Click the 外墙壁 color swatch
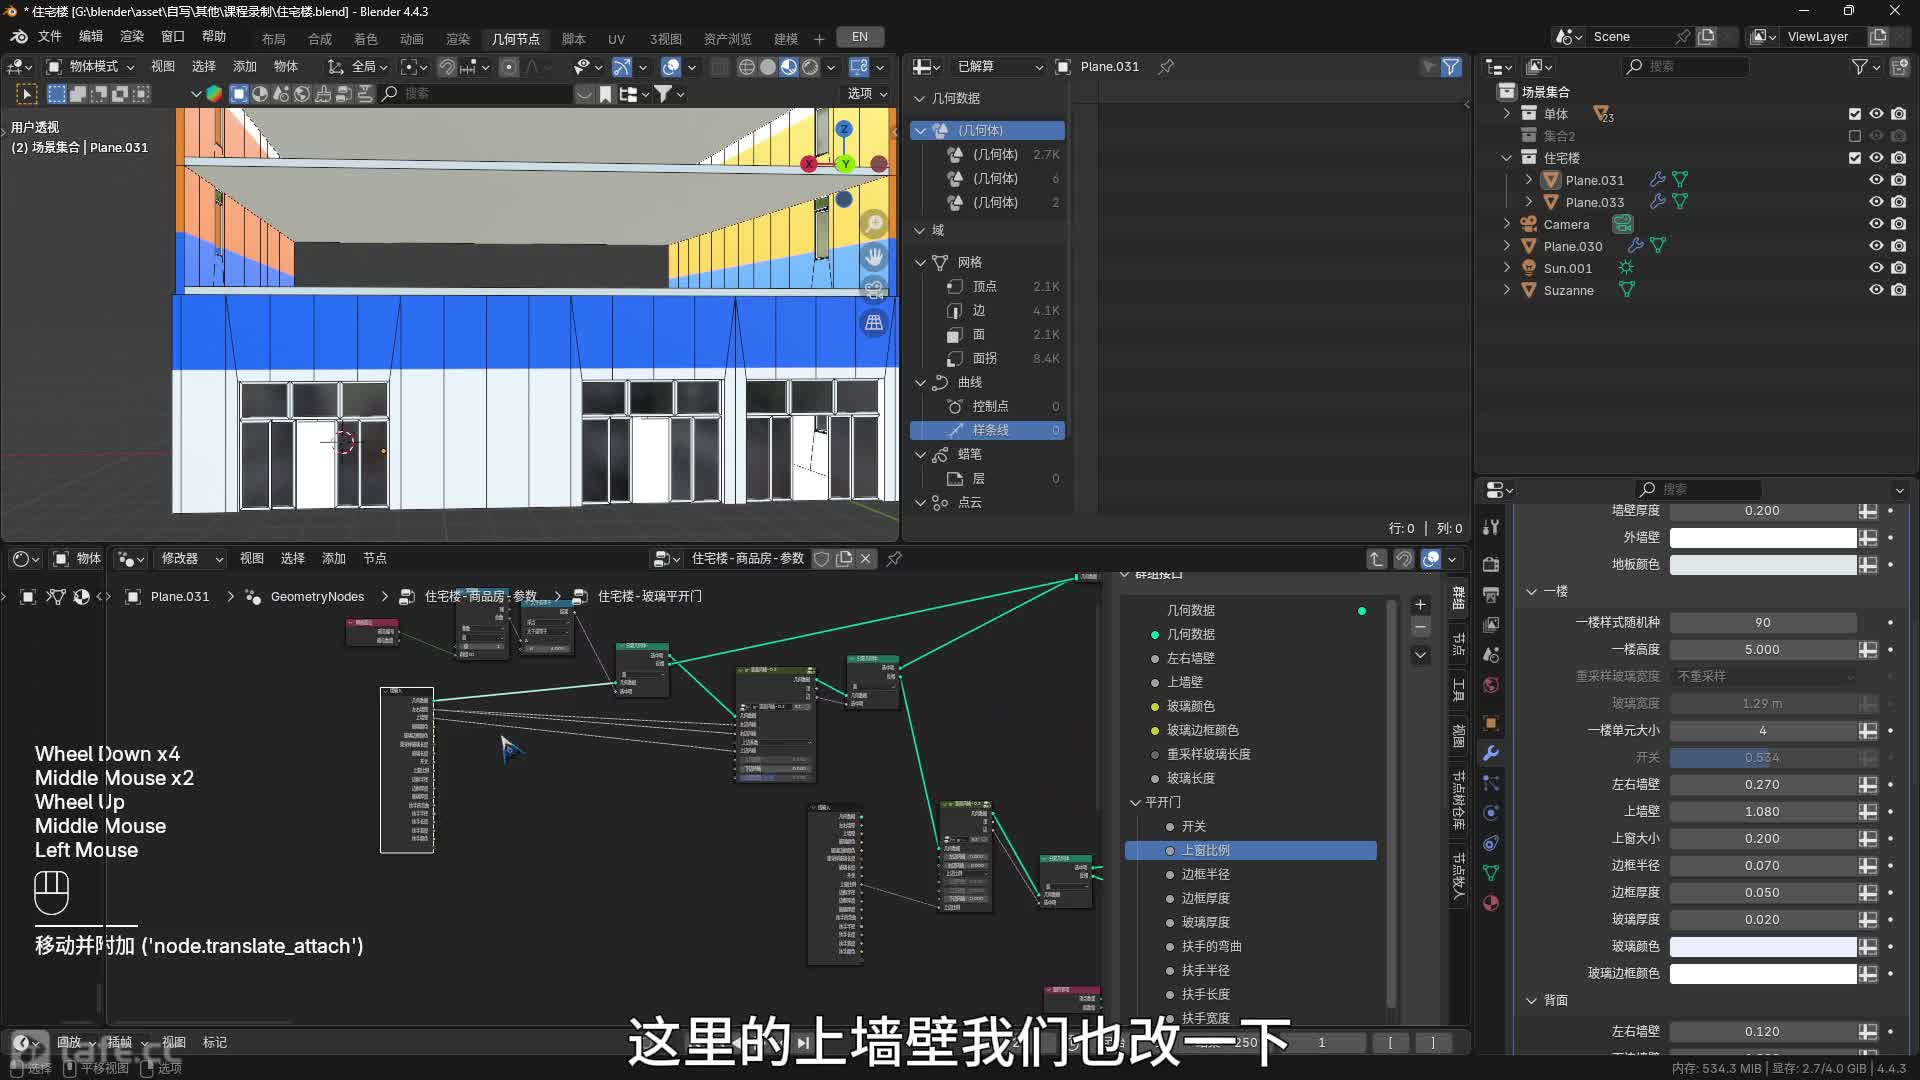The height and width of the screenshot is (1080, 1920). tap(1762, 538)
